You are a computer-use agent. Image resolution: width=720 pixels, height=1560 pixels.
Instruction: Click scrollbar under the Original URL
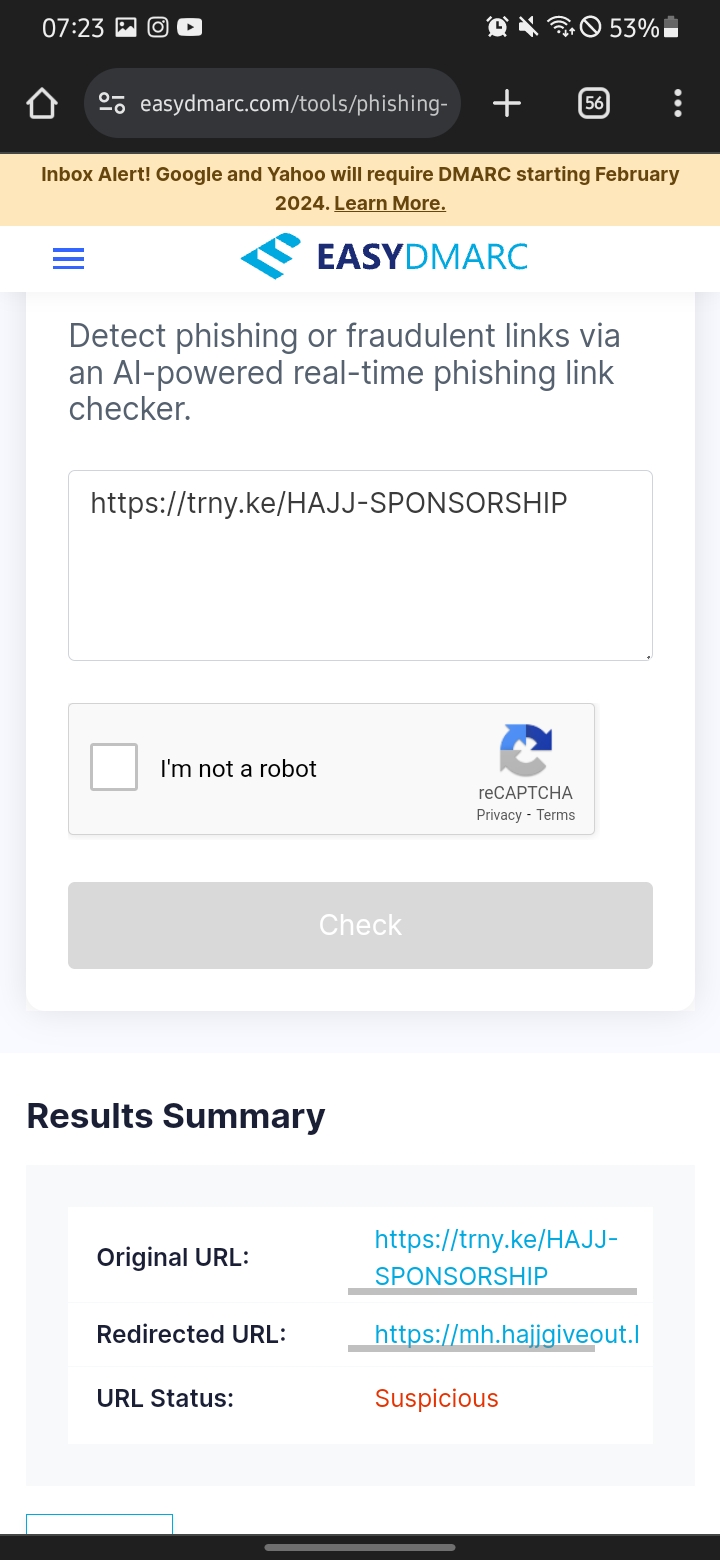[492, 1292]
